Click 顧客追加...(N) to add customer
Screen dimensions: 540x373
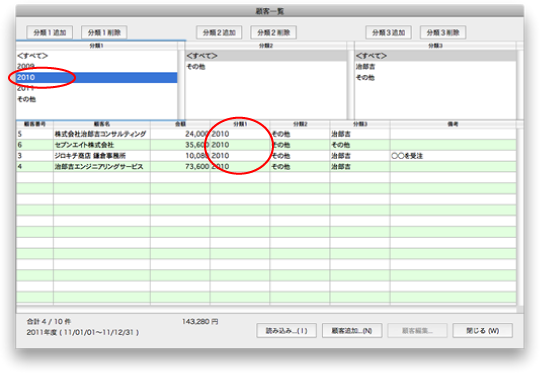tap(352, 331)
